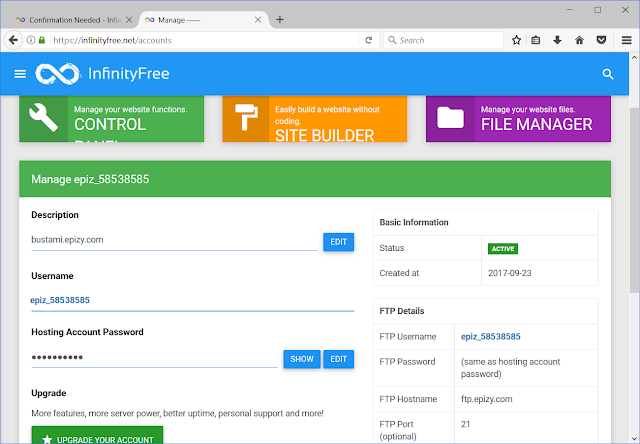
Task: Click the ACTIVE status badge
Action: pos(502,249)
